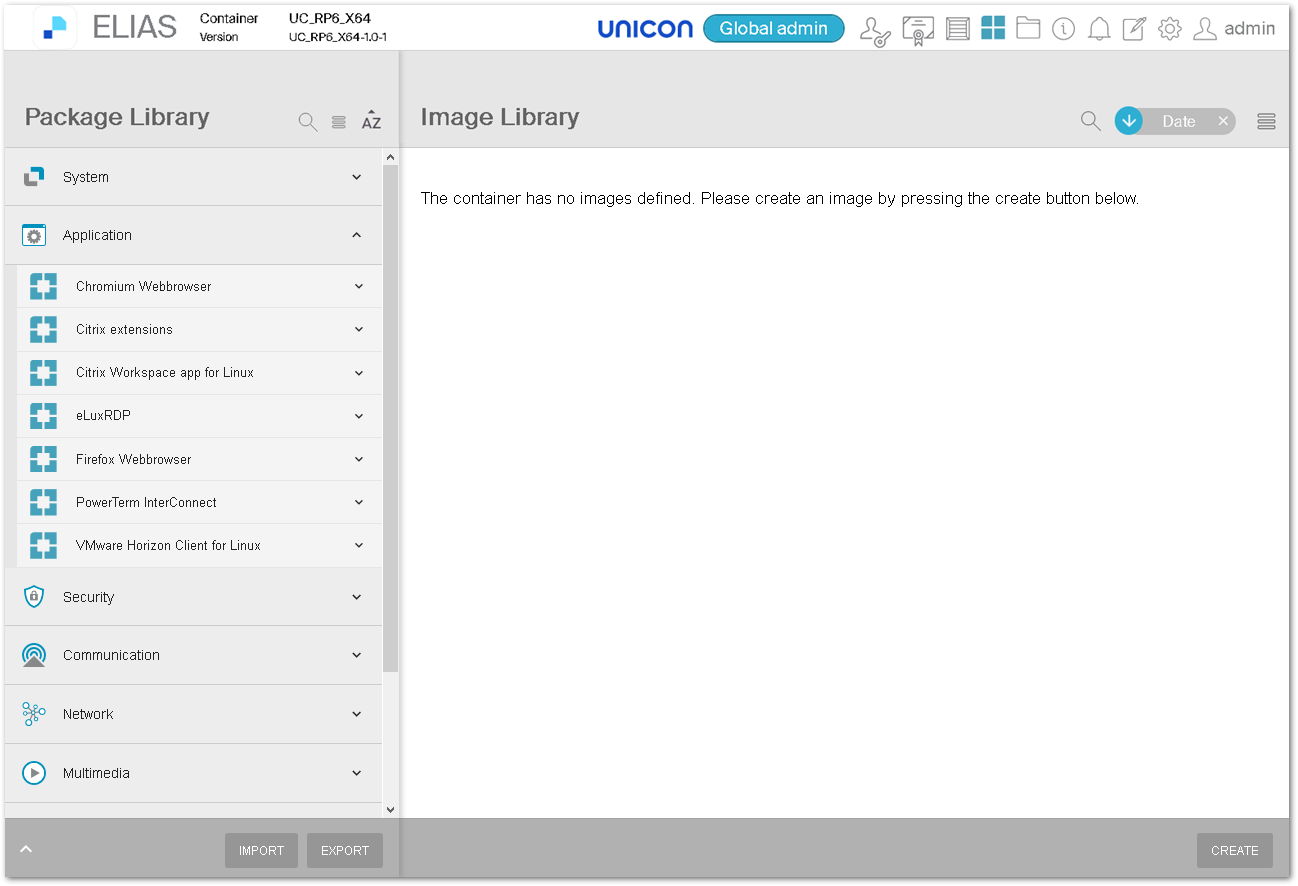Click the CREATE image button
The height and width of the screenshot is (886, 1298).
point(1235,850)
